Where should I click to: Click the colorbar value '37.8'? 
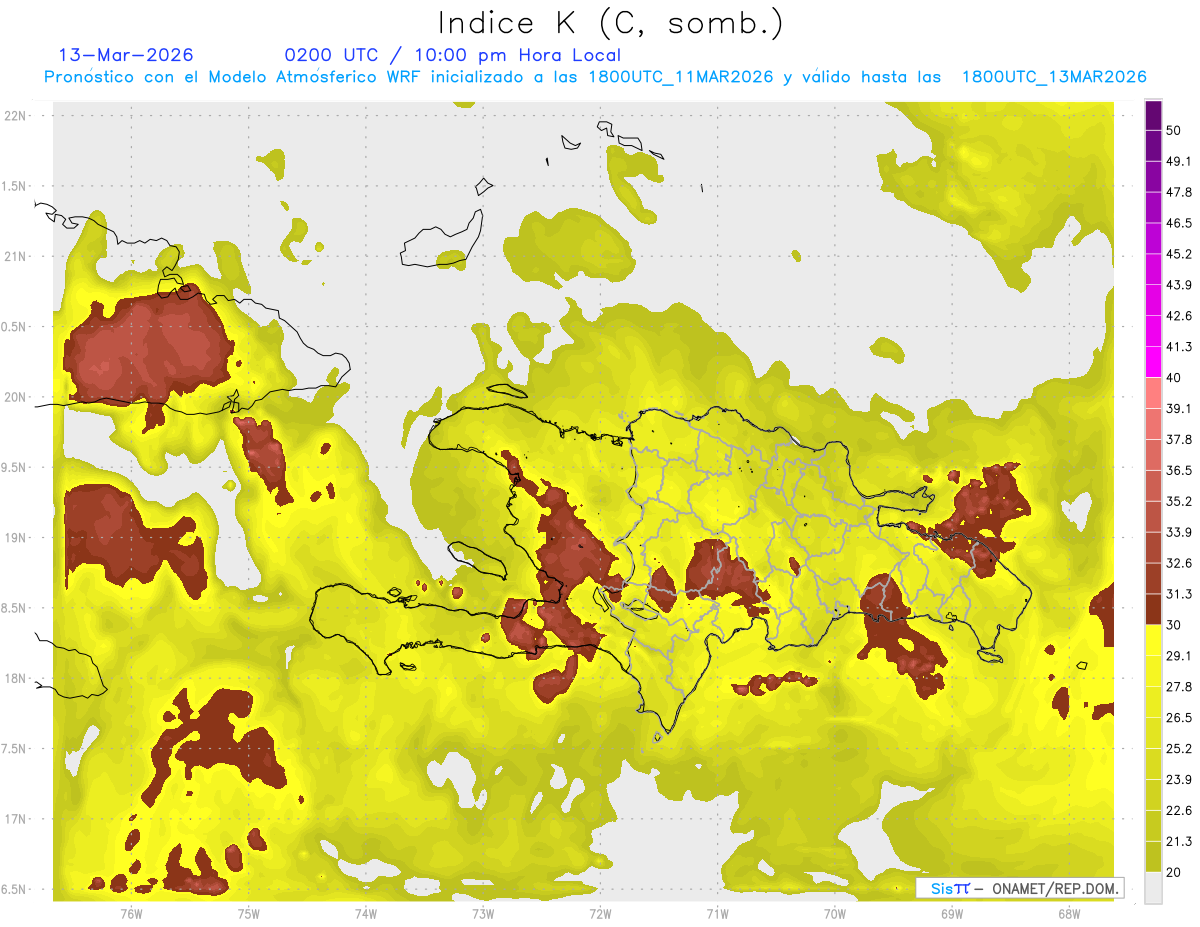pos(1179,439)
